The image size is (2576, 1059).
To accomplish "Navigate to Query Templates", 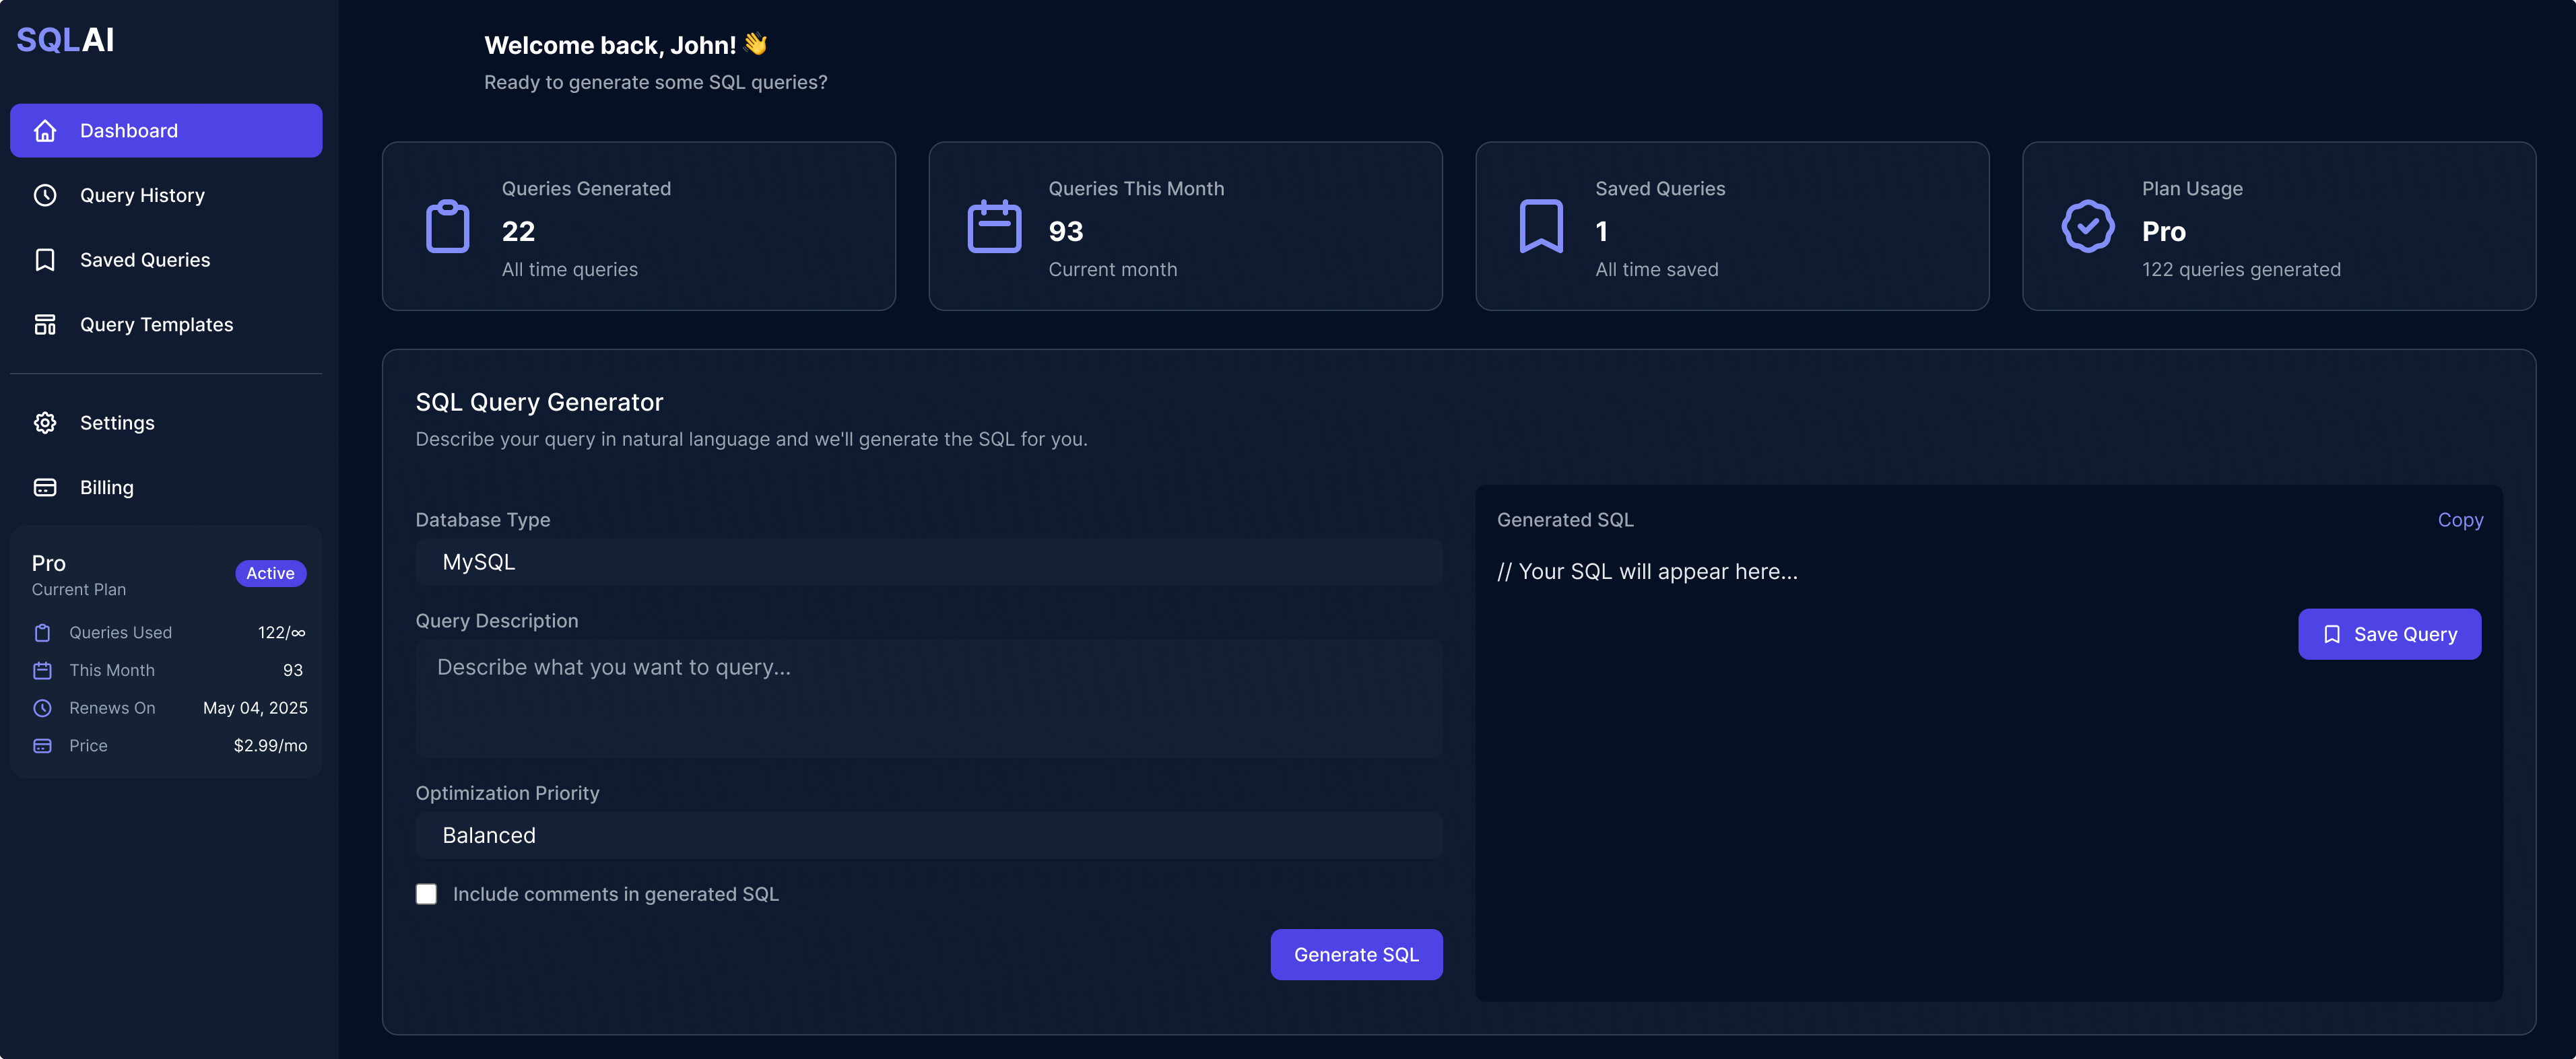I will [x=156, y=324].
